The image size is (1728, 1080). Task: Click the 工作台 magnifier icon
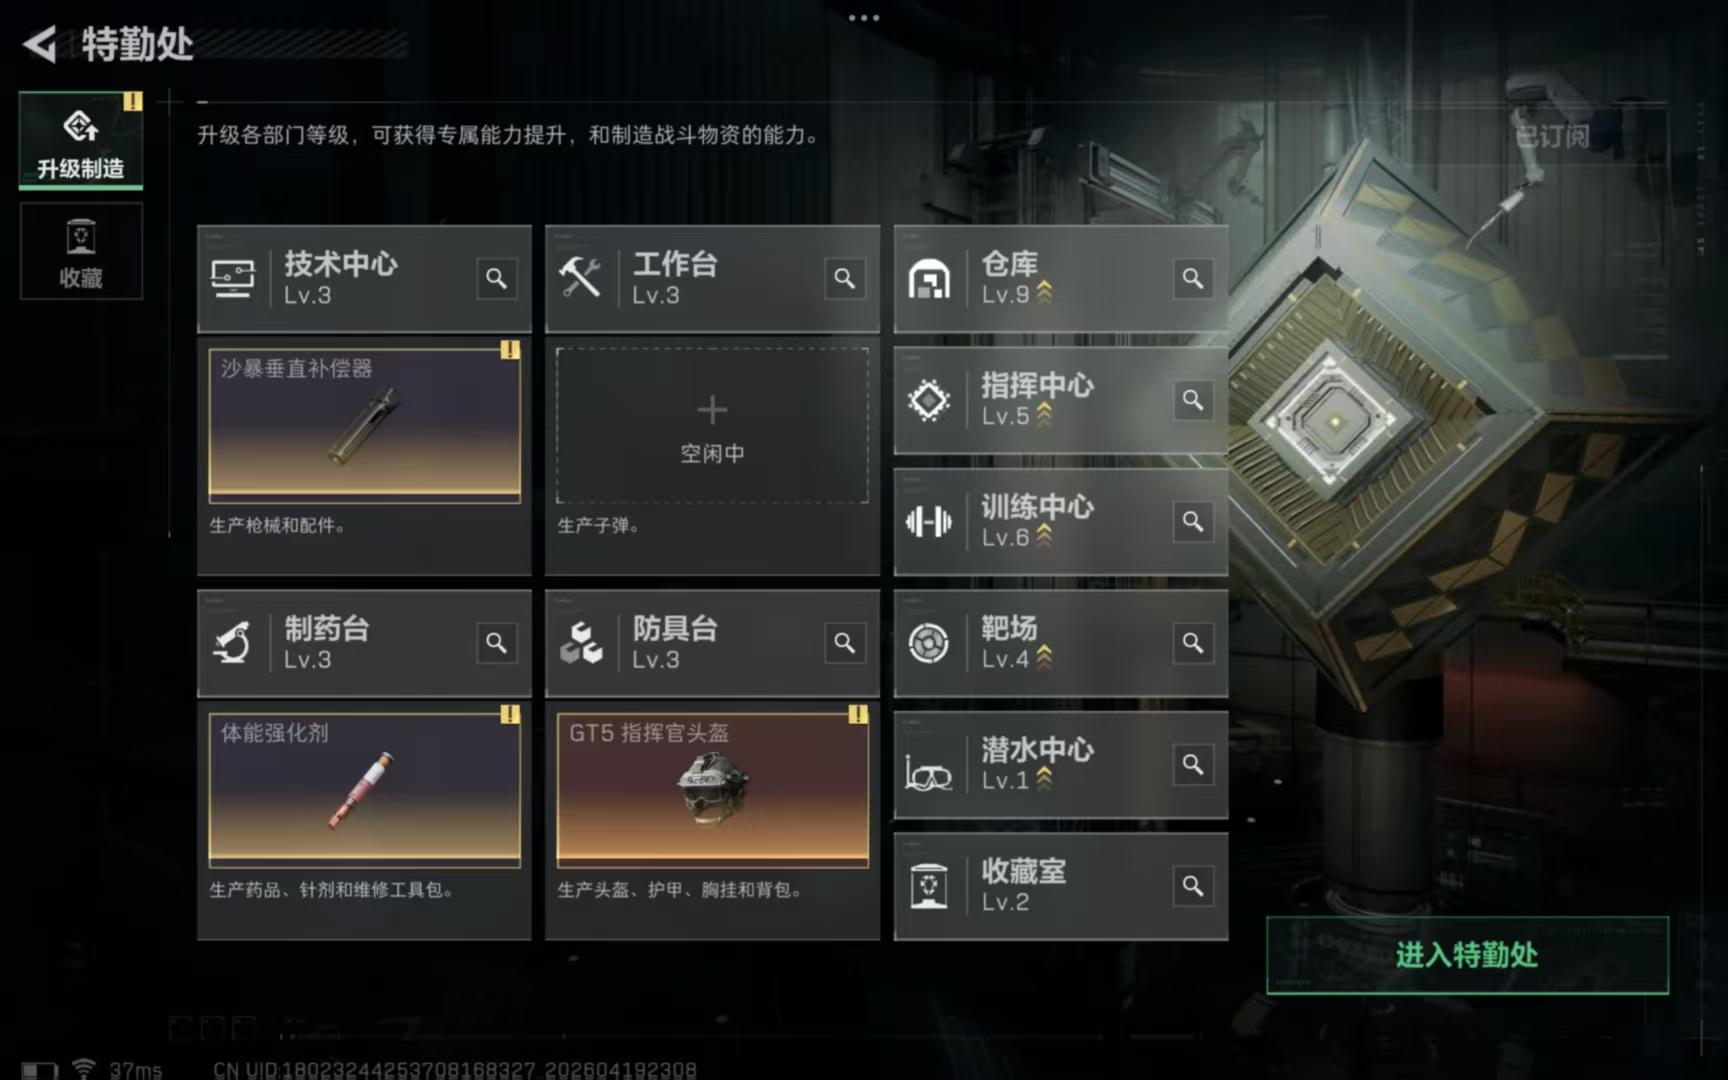click(845, 278)
